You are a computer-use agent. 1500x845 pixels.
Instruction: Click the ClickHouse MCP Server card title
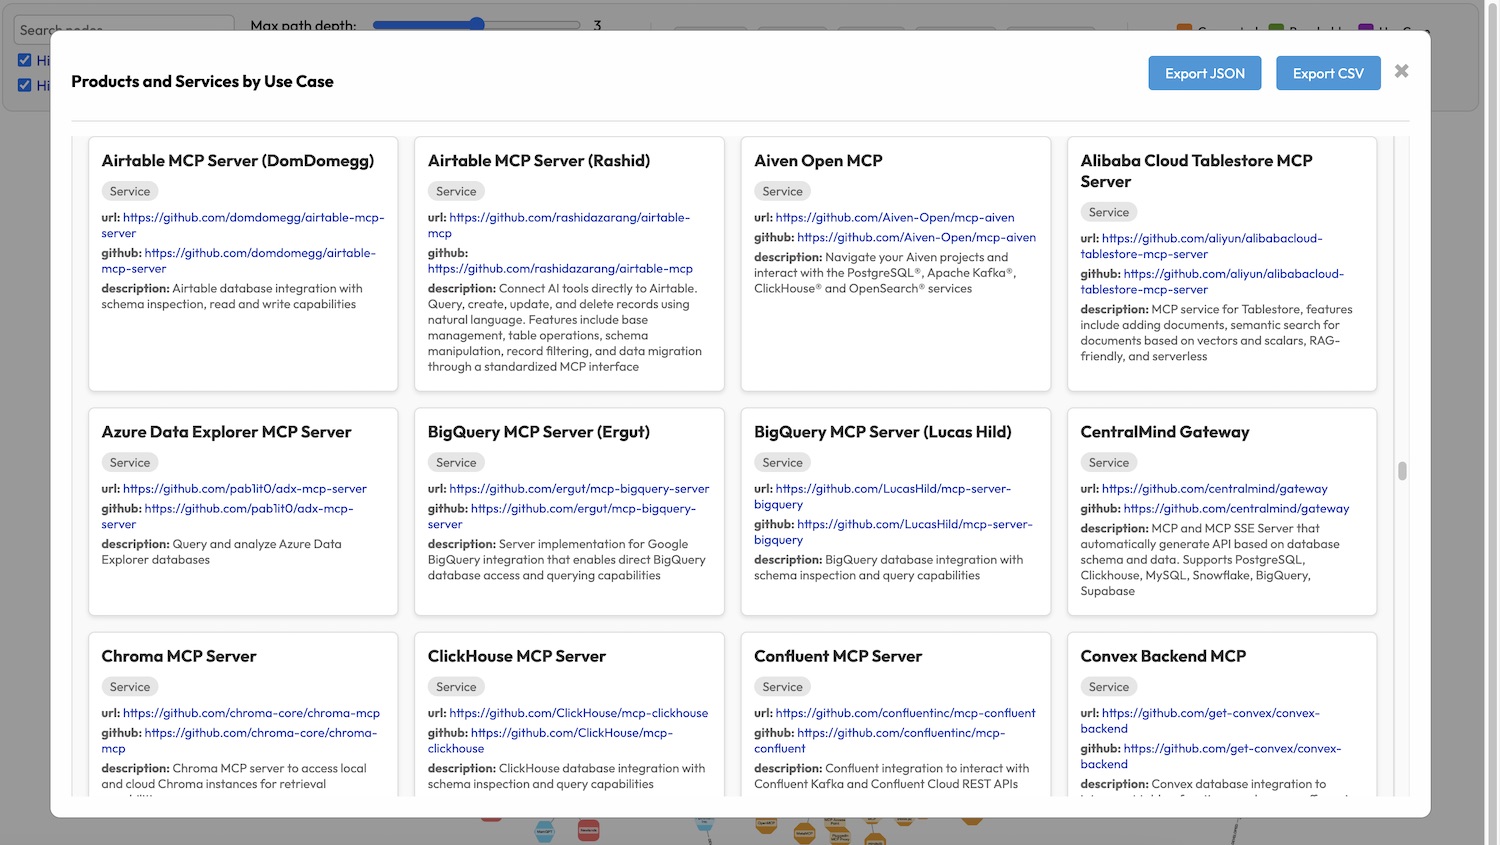click(517, 656)
